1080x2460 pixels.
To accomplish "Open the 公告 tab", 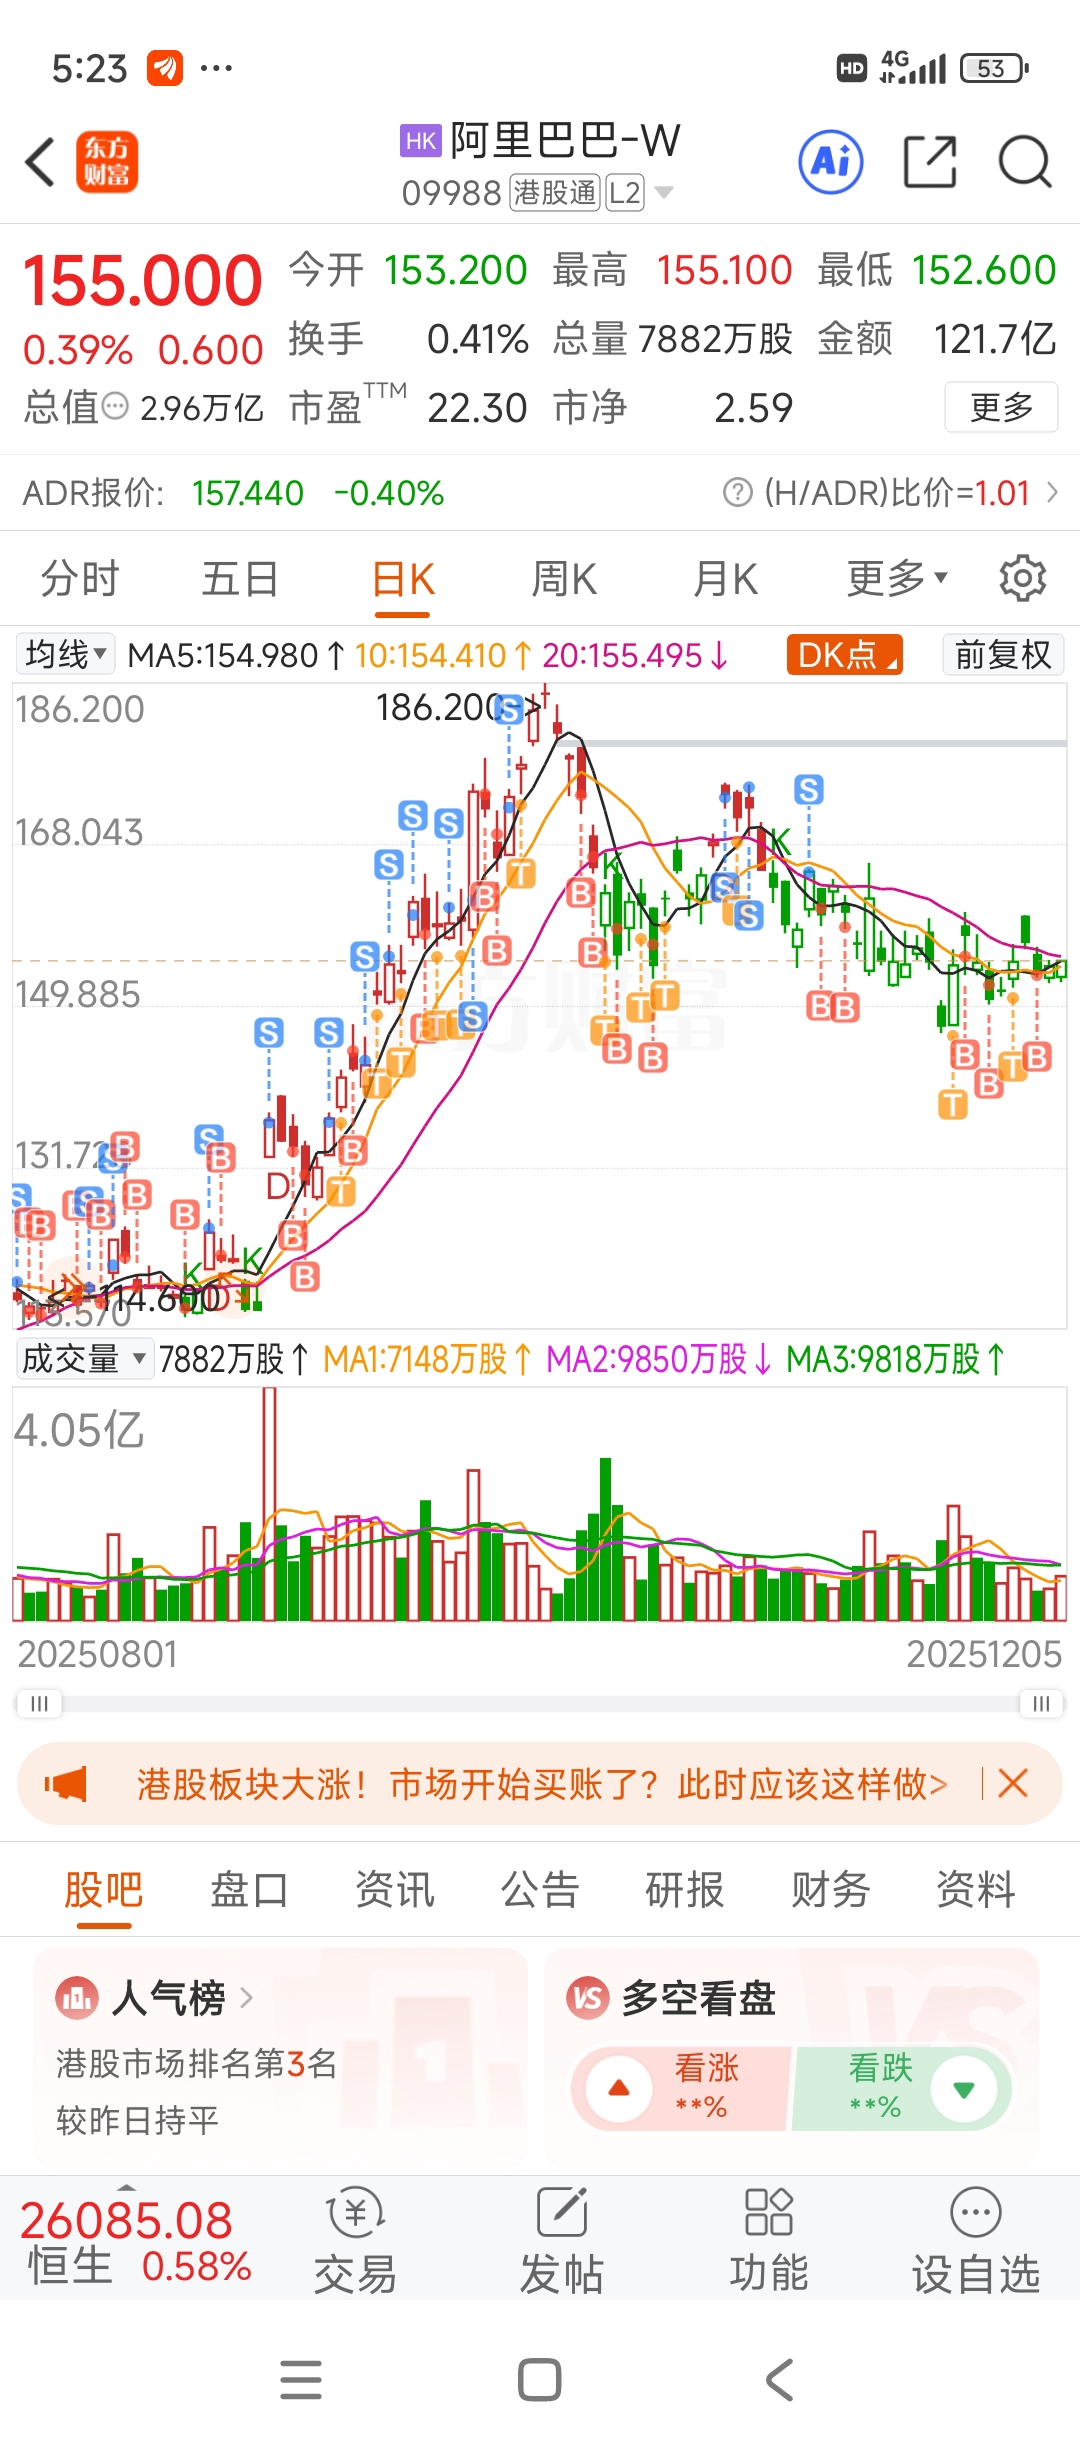I will (540, 1889).
